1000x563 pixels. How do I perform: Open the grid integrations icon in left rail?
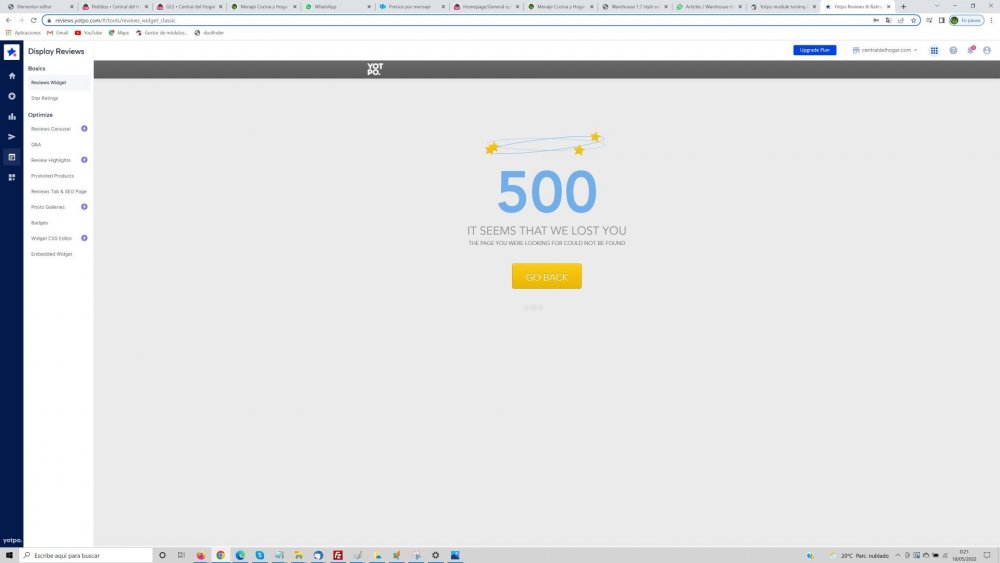coord(11,177)
